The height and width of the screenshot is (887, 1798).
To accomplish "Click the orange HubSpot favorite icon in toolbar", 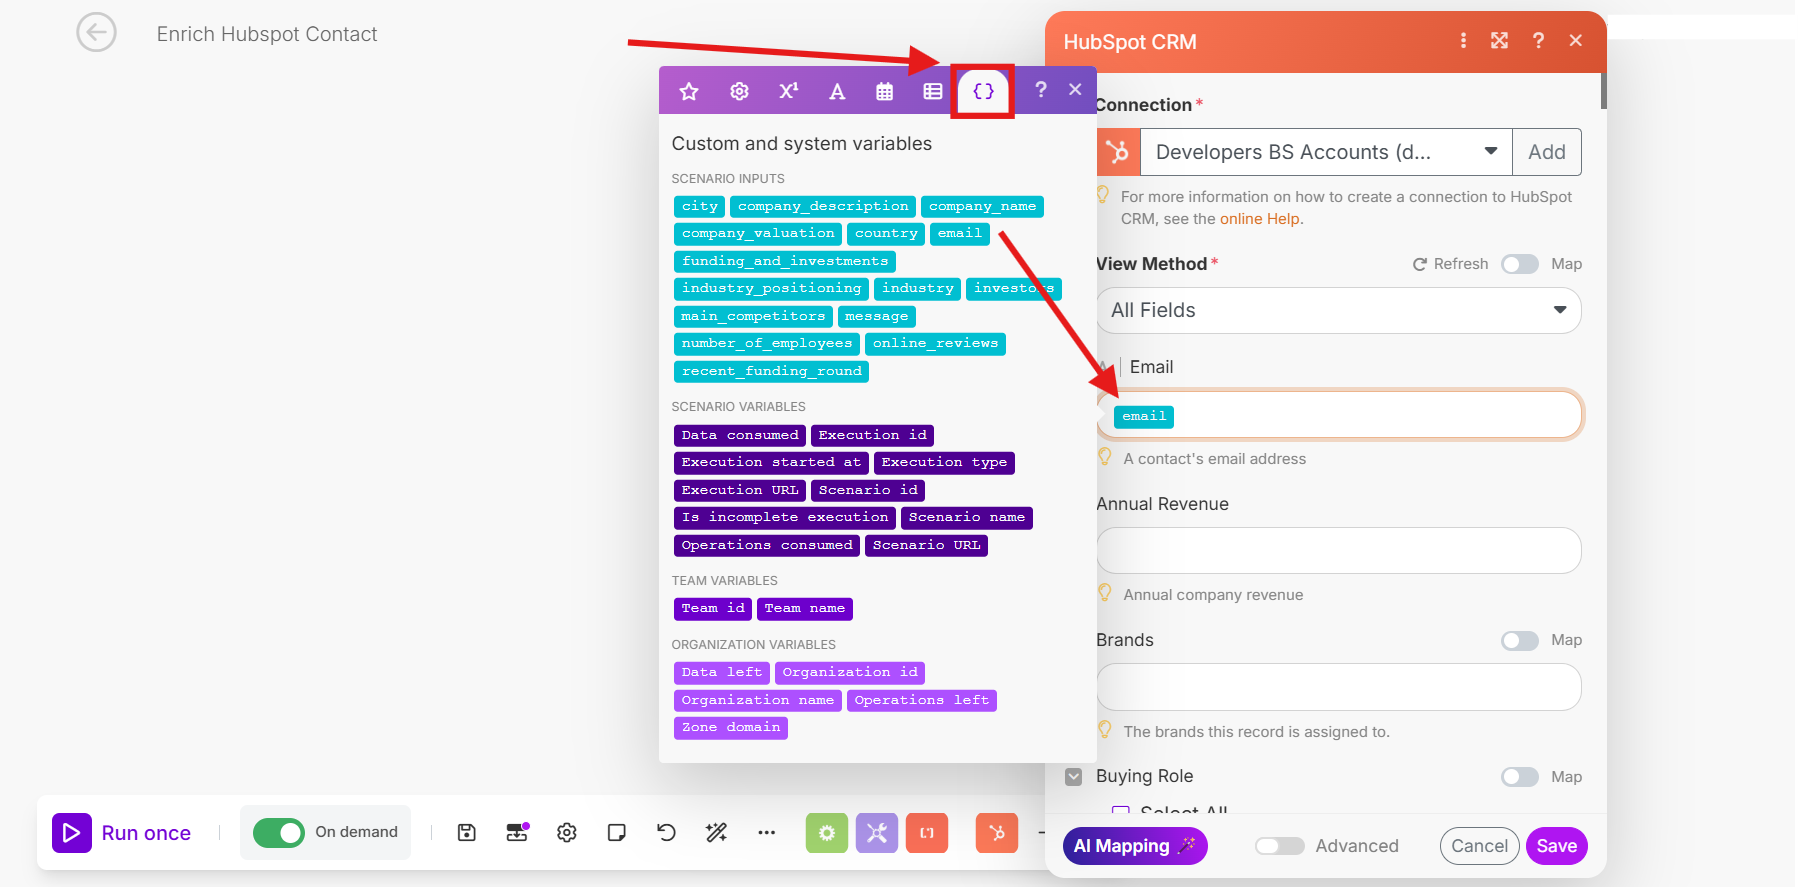I will point(997,832).
